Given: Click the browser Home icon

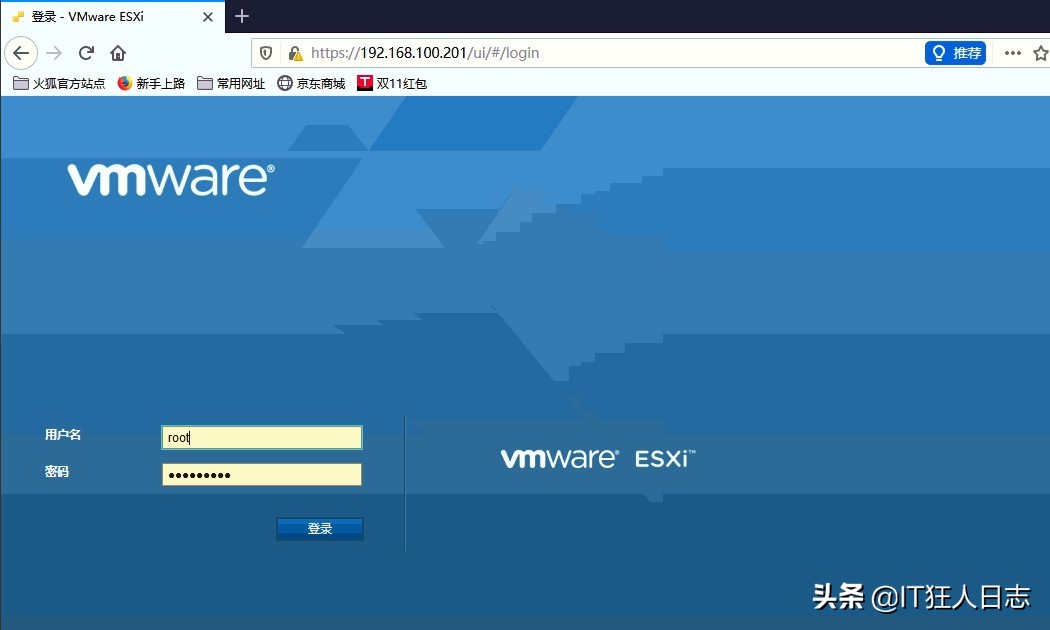Looking at the screenshot, I should click(118, 53).
